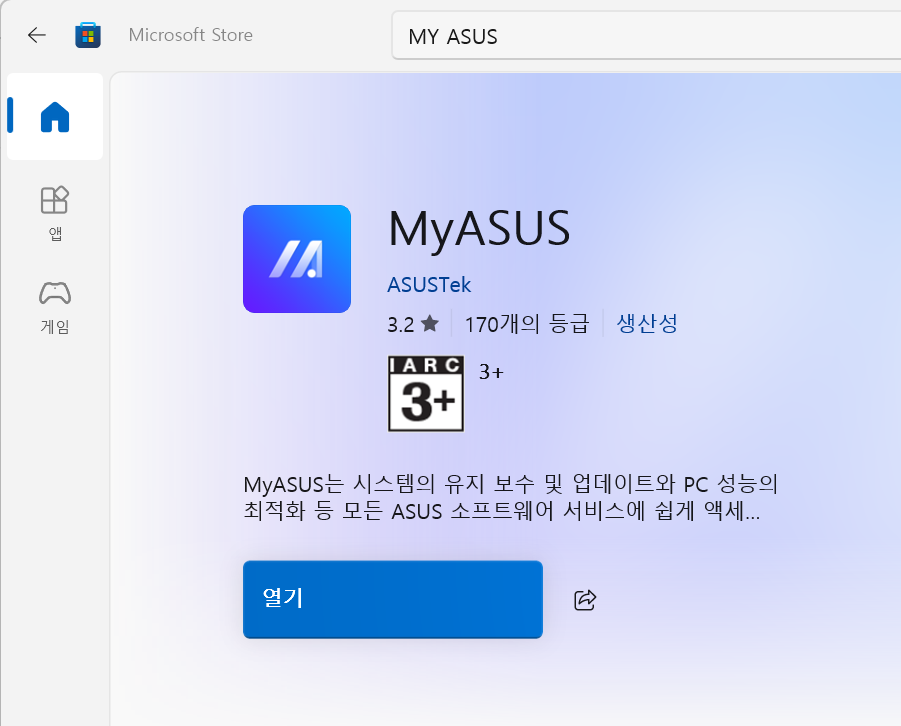Open the ASUSTek publisher link
The width and height of the screenshot is (901, 726).
429,285
